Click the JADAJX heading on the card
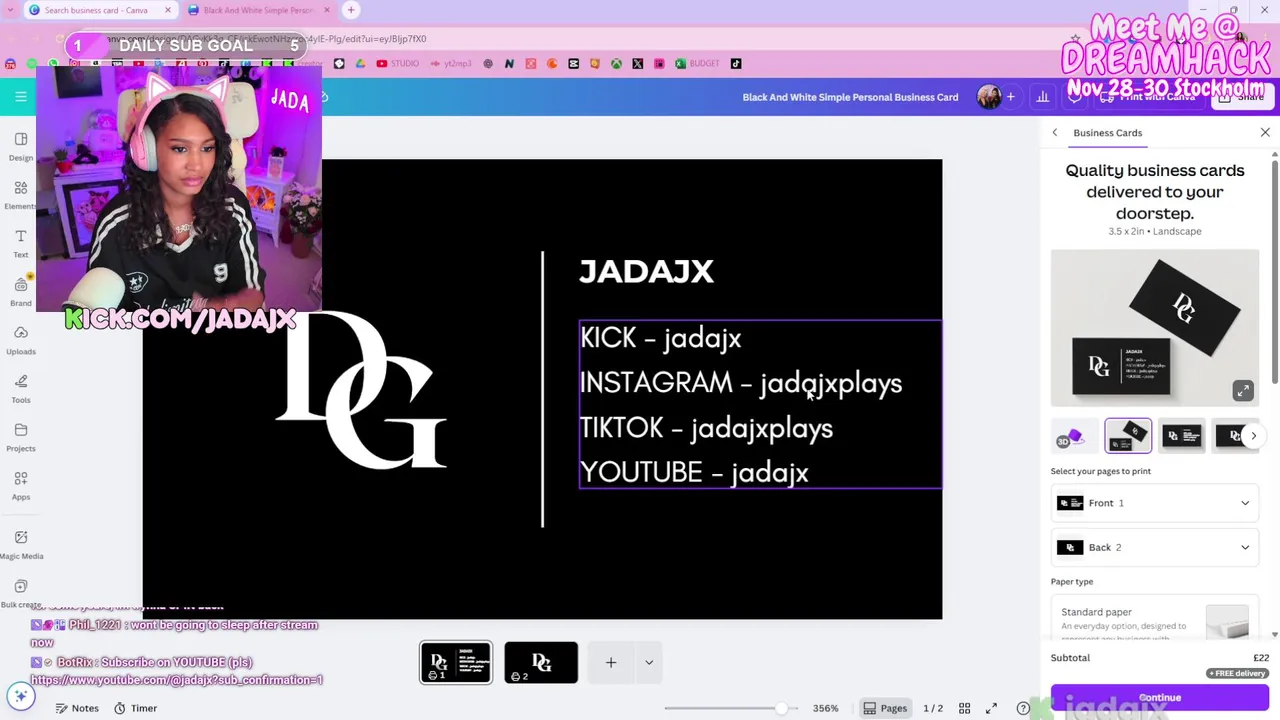Viewport: 1280px width, 720px height. [x=647, y=271]
